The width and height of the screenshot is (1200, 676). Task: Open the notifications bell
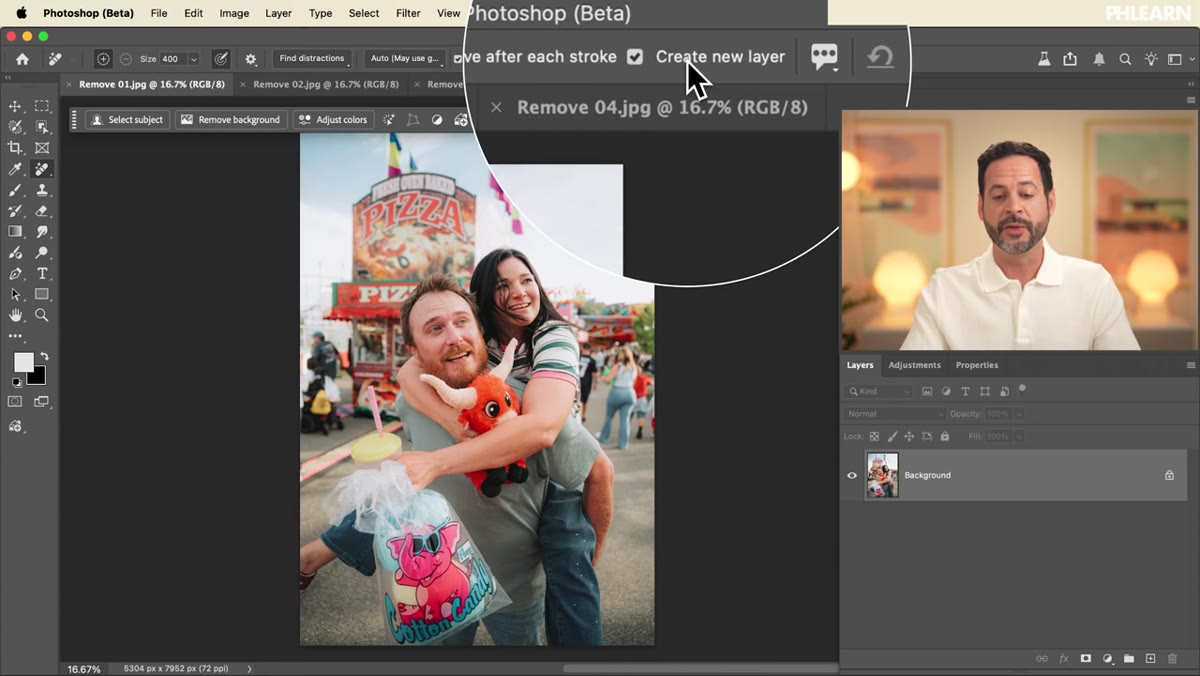(1099, 59)
